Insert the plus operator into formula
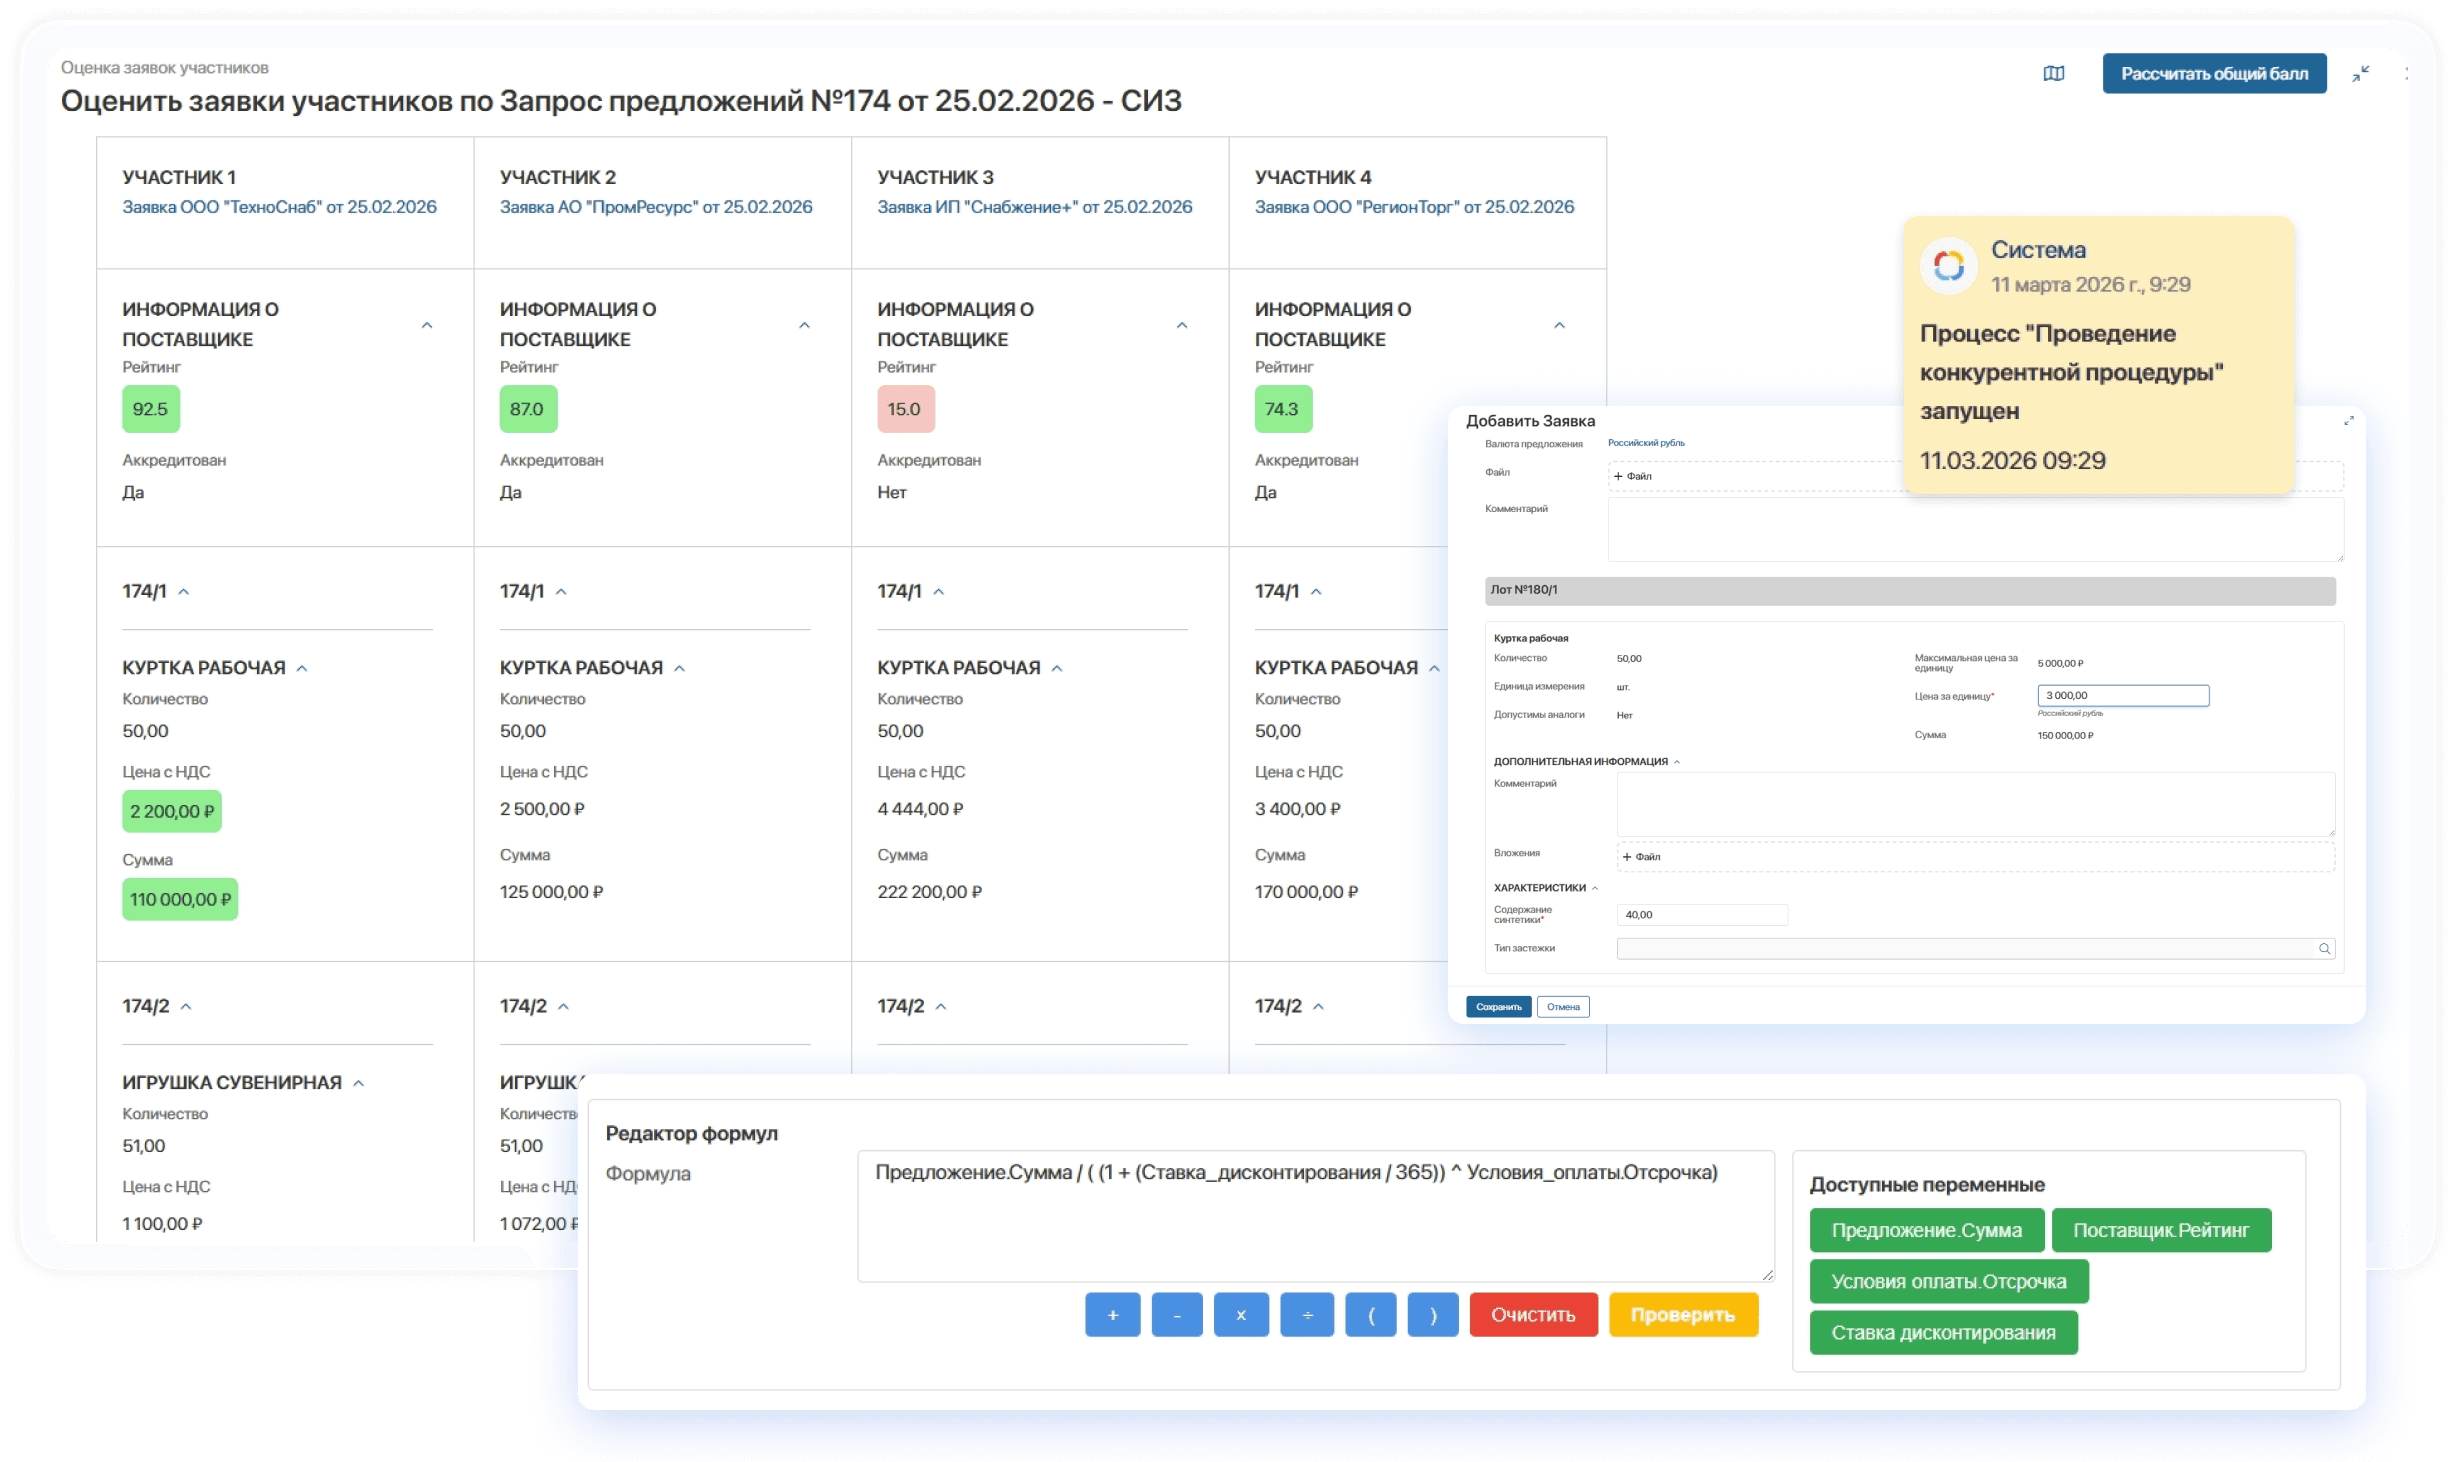 (x=1112, y=1315)
